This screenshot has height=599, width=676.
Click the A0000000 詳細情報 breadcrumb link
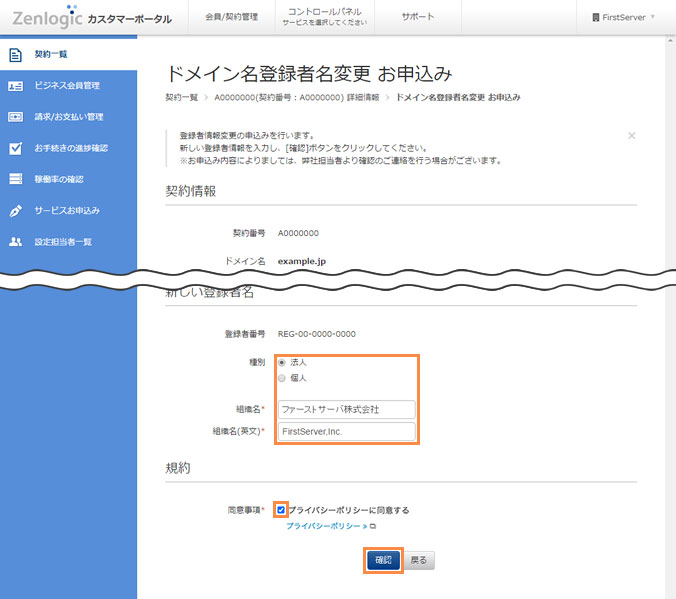click(x=297, y=97)
